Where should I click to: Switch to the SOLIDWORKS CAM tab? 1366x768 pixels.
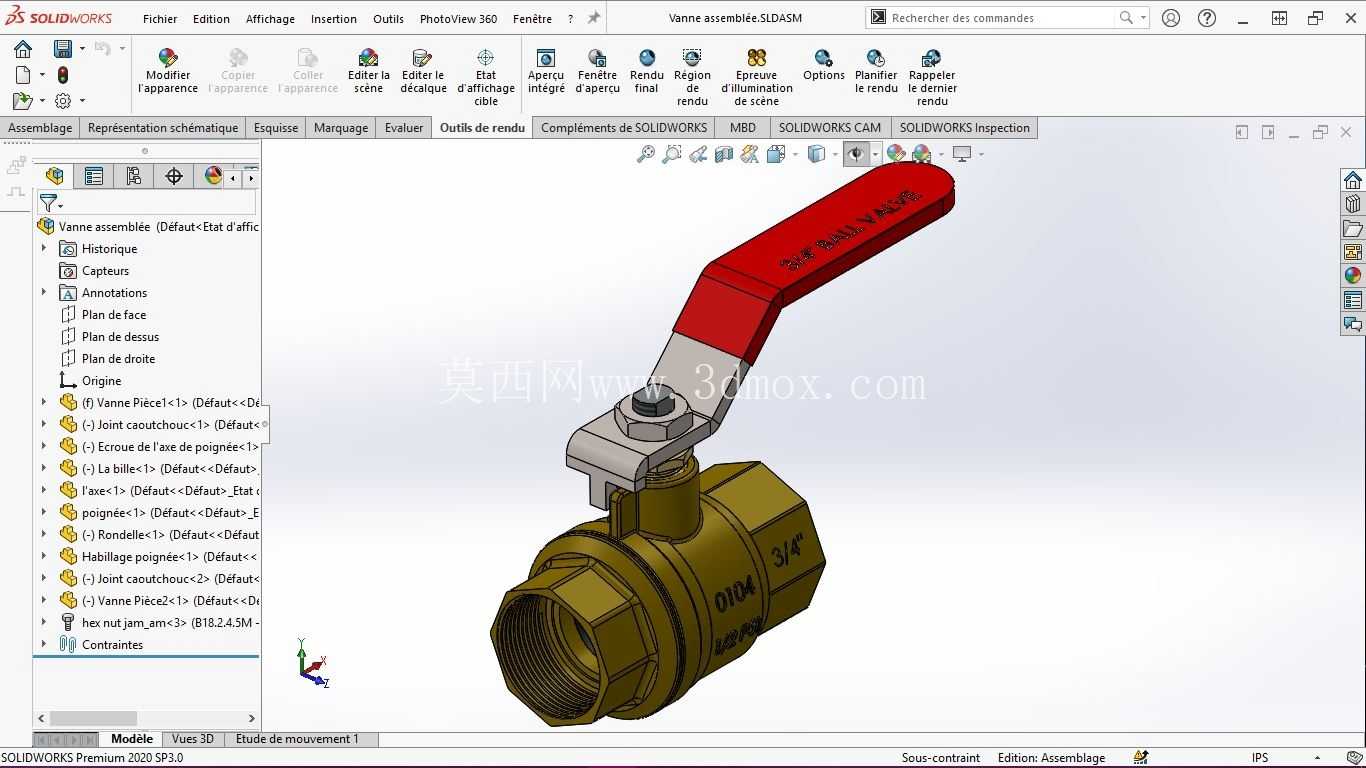click(x=830, y=128)
